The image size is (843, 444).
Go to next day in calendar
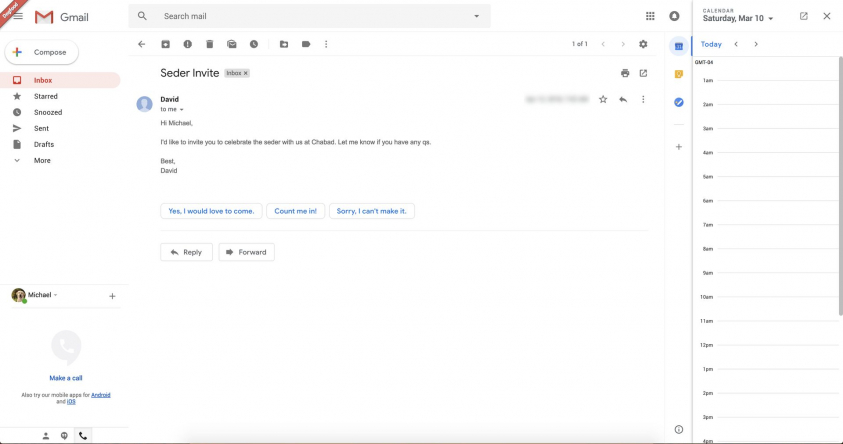click(756, 44)
